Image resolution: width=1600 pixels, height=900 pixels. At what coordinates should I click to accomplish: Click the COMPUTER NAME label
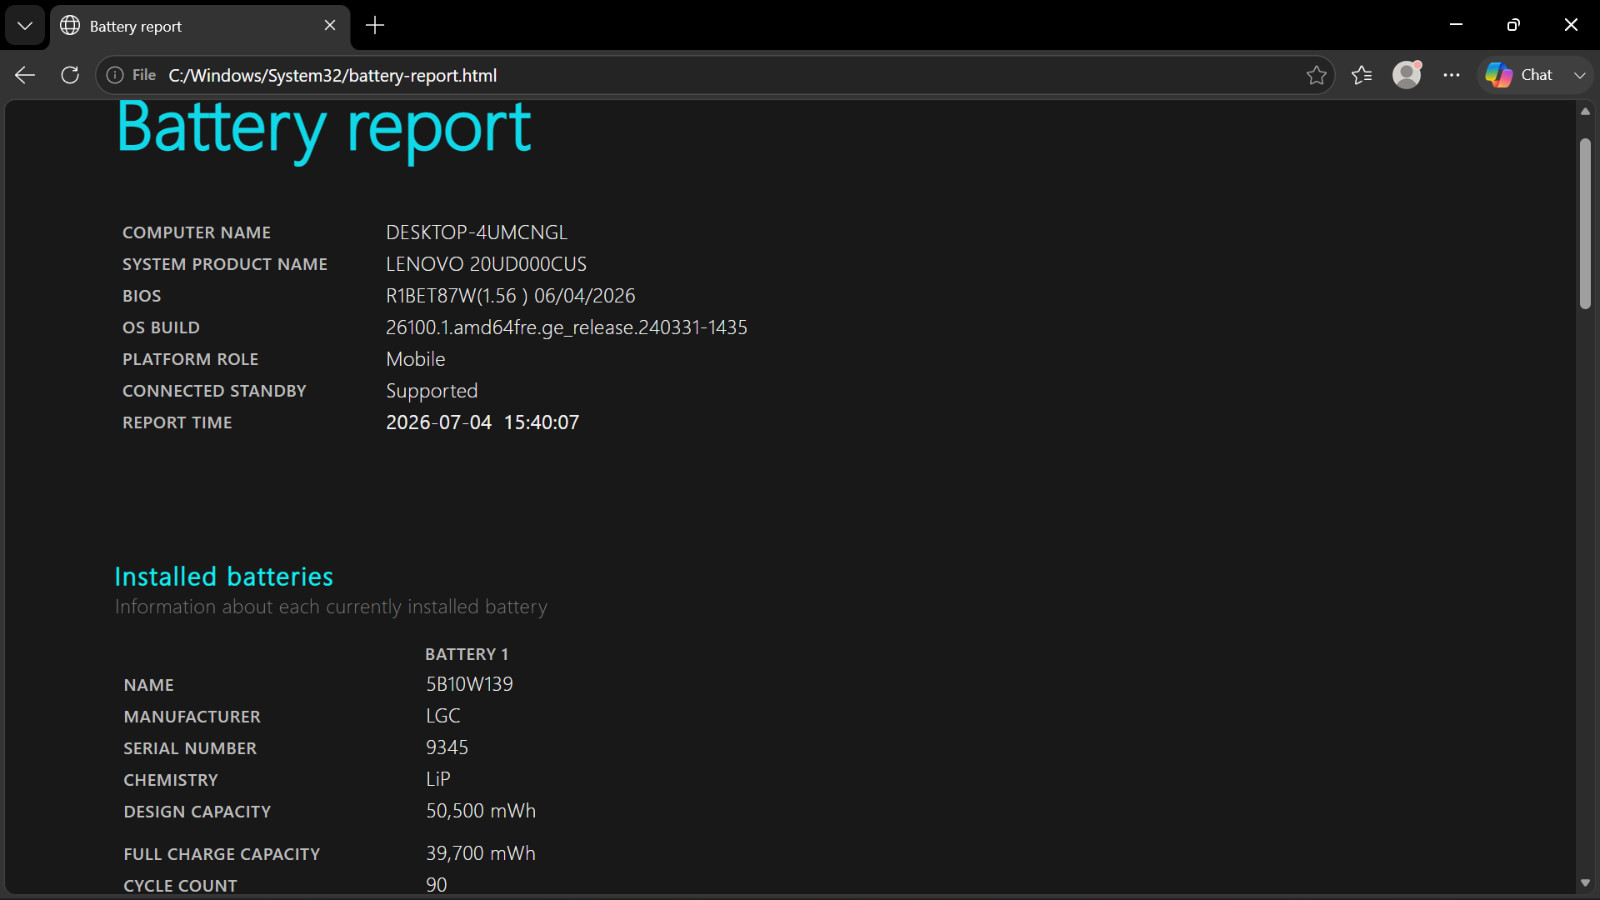click(x=196, y=233)
